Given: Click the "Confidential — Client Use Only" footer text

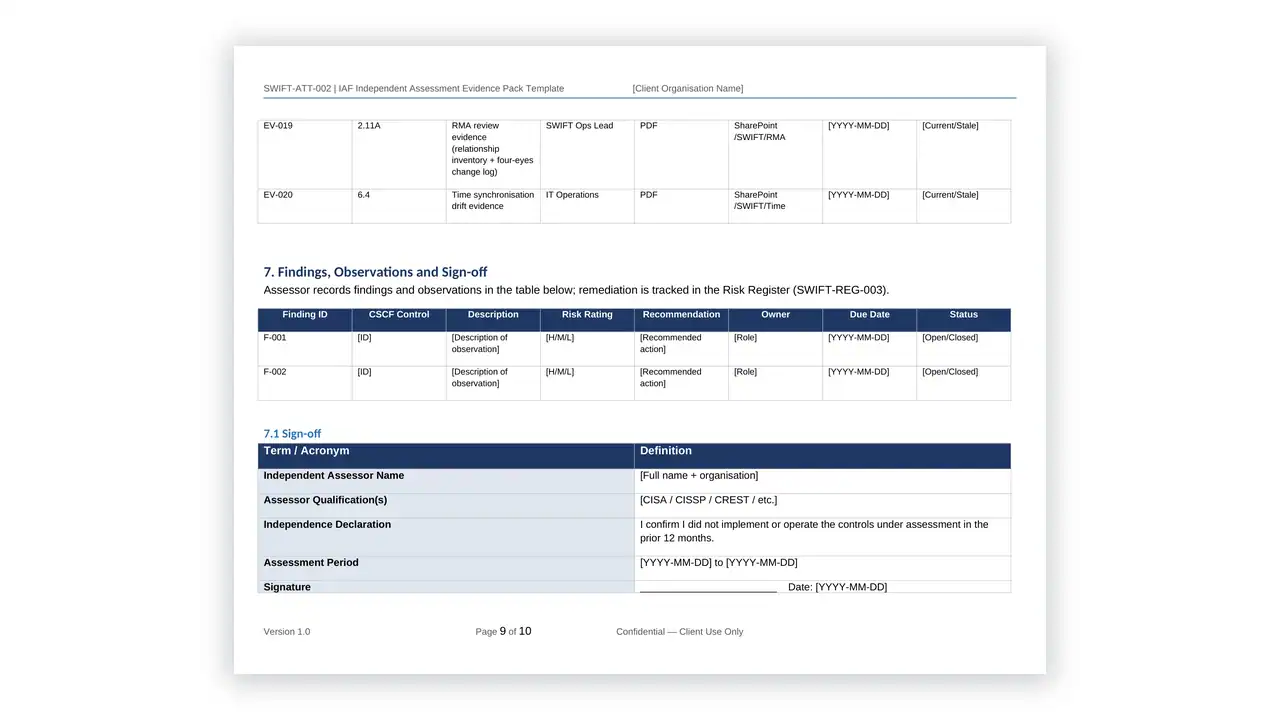Looking at the screenshot, I should (680, 632).
